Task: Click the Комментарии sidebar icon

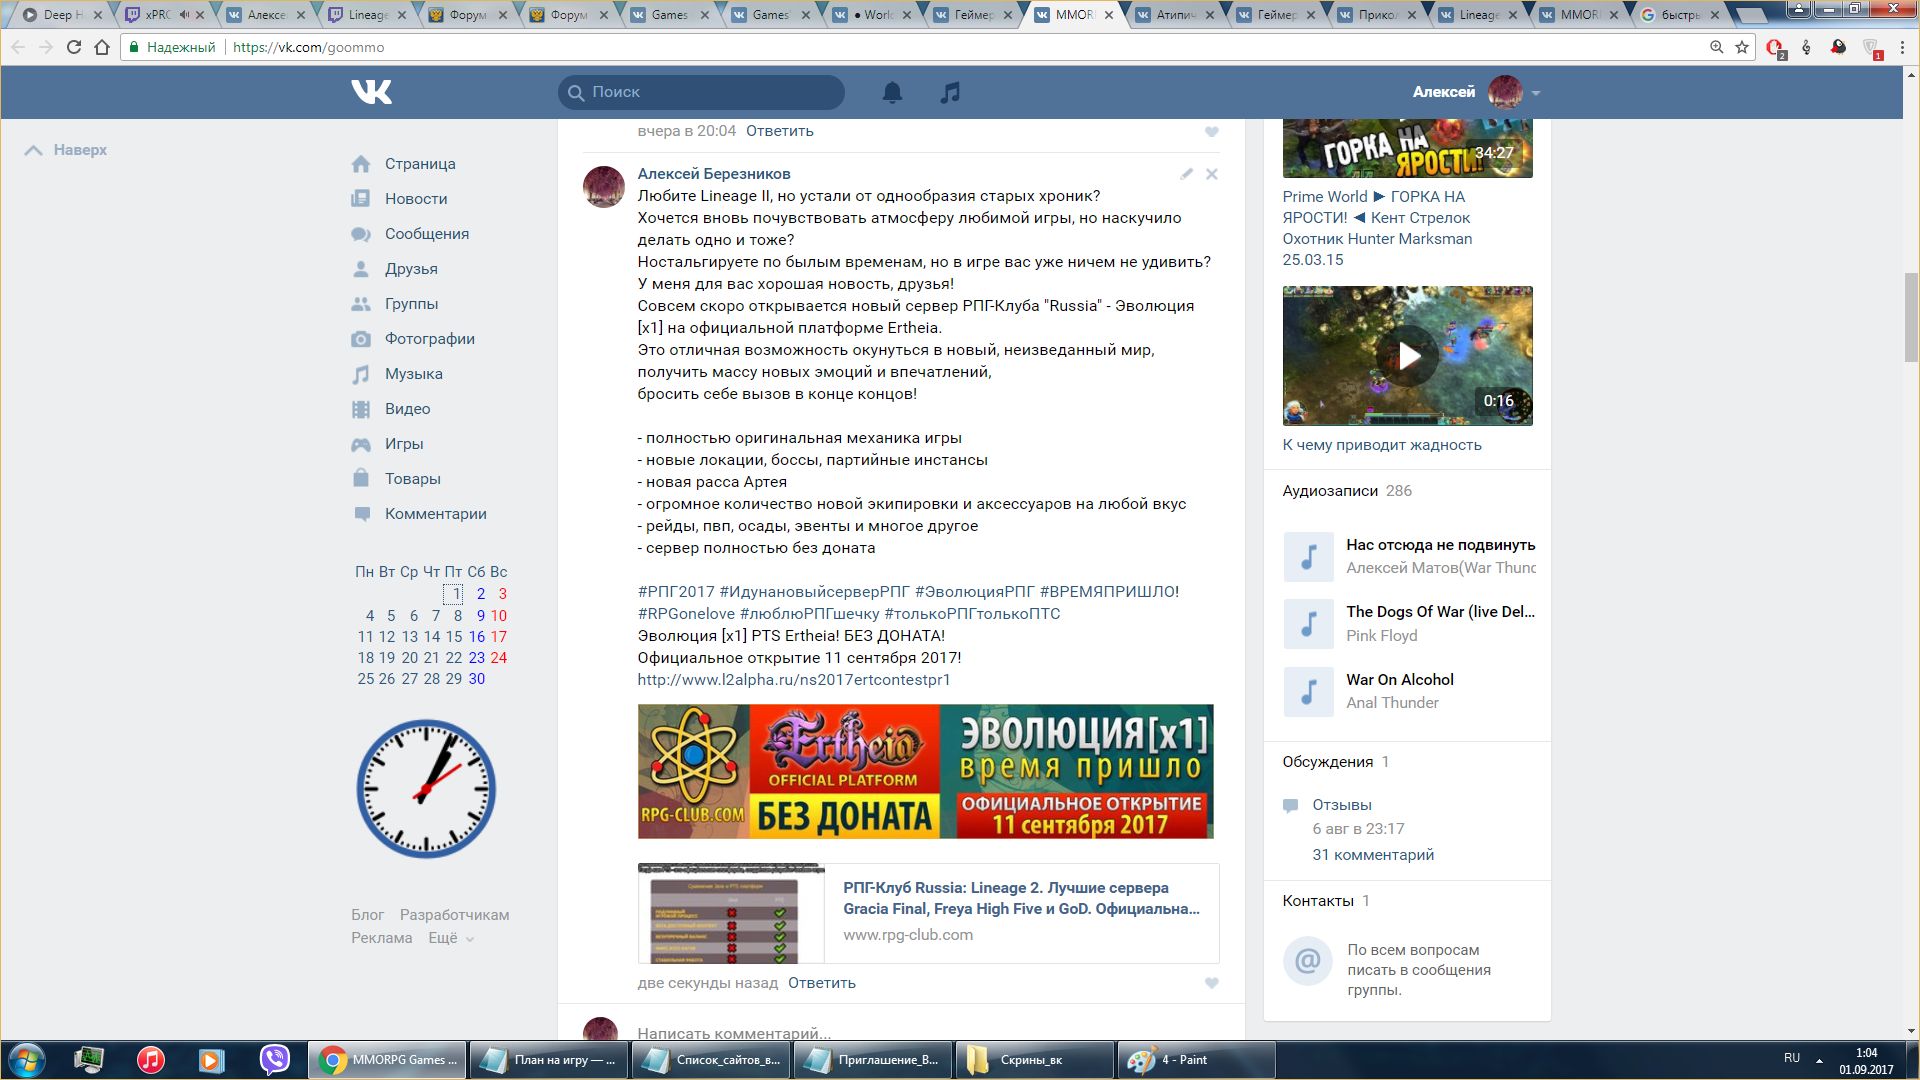Action: (x=361, y=514)
